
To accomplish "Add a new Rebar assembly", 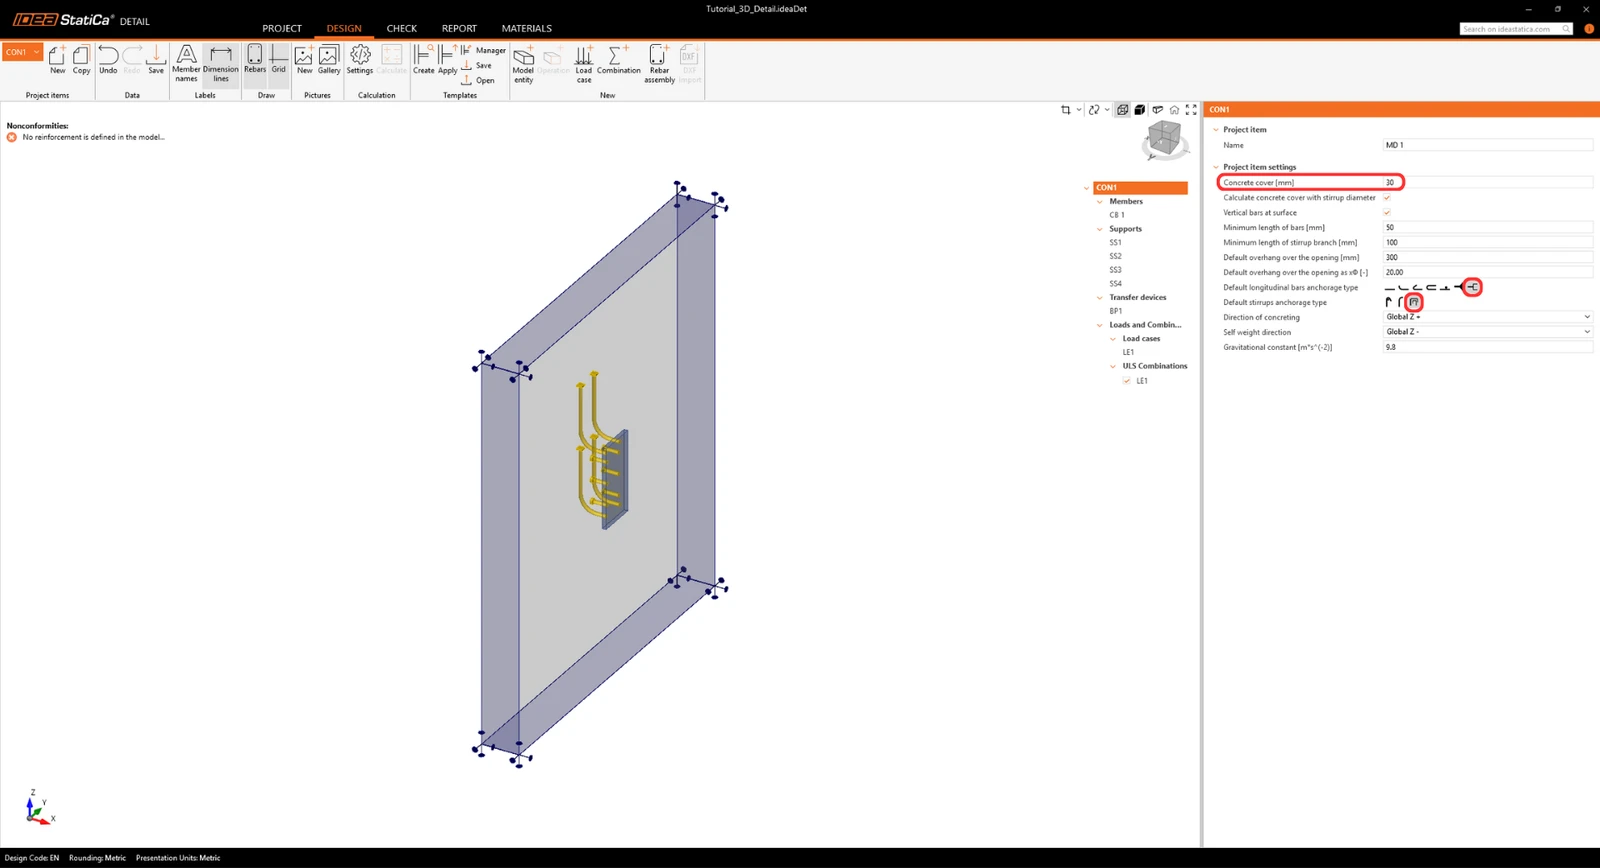I will pos(659,64).
